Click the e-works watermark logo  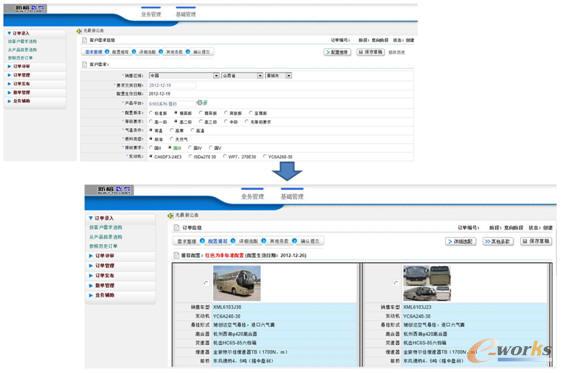[x=509, y=351]
